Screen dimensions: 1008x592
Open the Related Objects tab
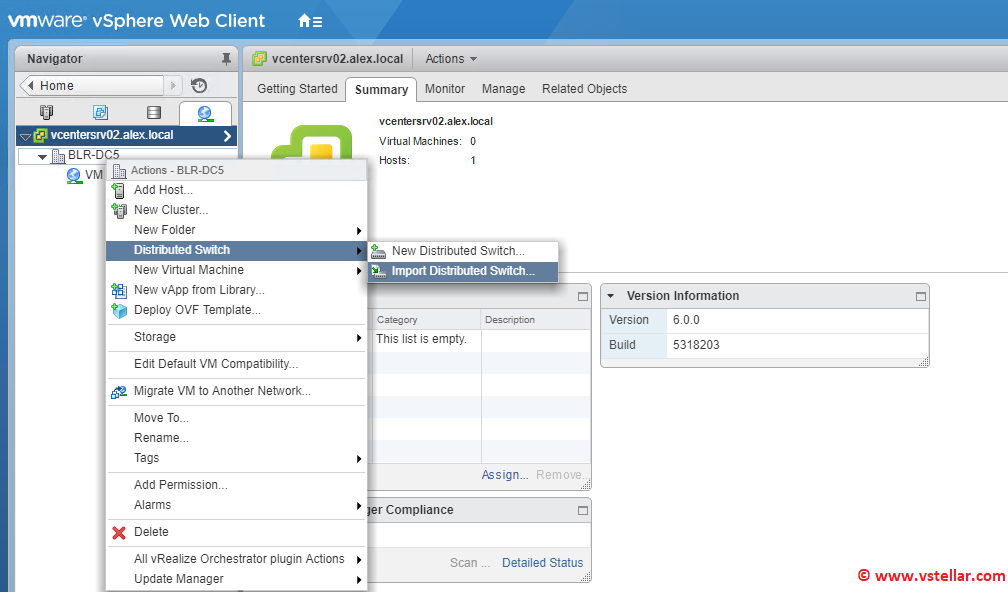click(584, 89)
